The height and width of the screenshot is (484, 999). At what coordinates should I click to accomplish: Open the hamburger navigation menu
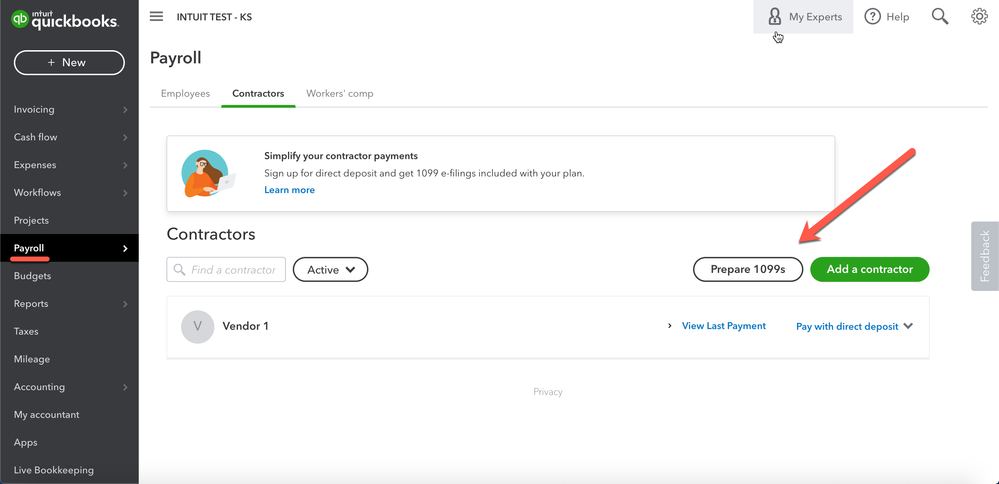coord(156,16)
